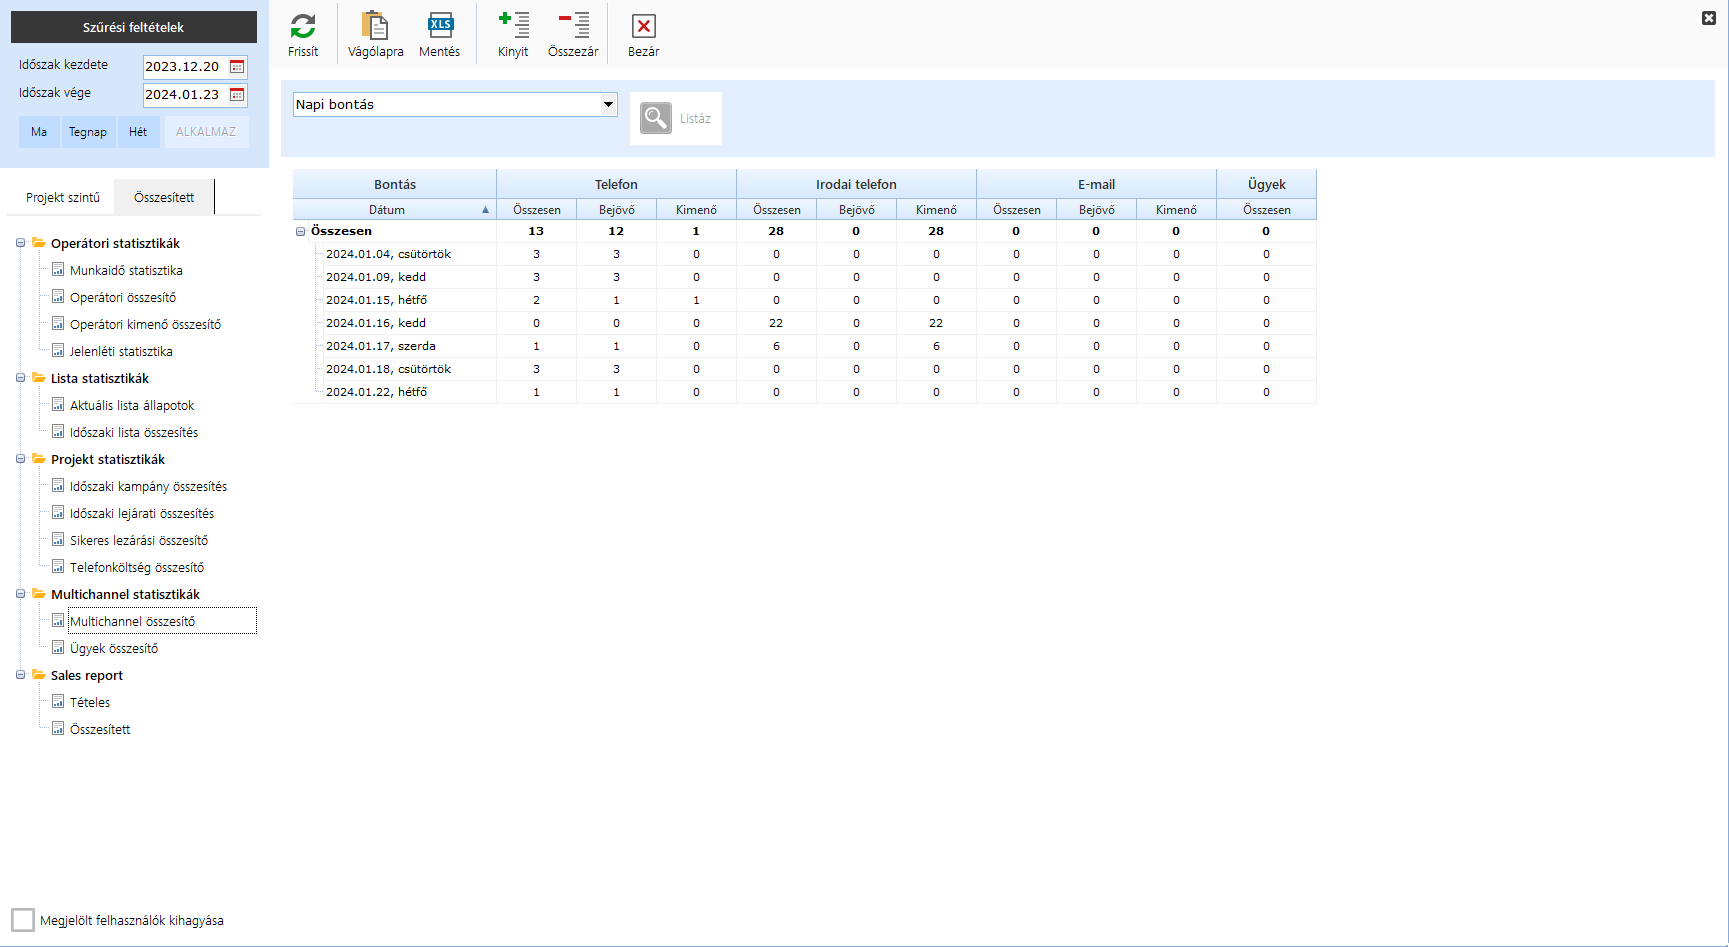Viewport: 1729px width, 947px height.
Task: Toggle Megjelölt felhasználók kihagyása checkbox
Action: [x=23, y=920]
